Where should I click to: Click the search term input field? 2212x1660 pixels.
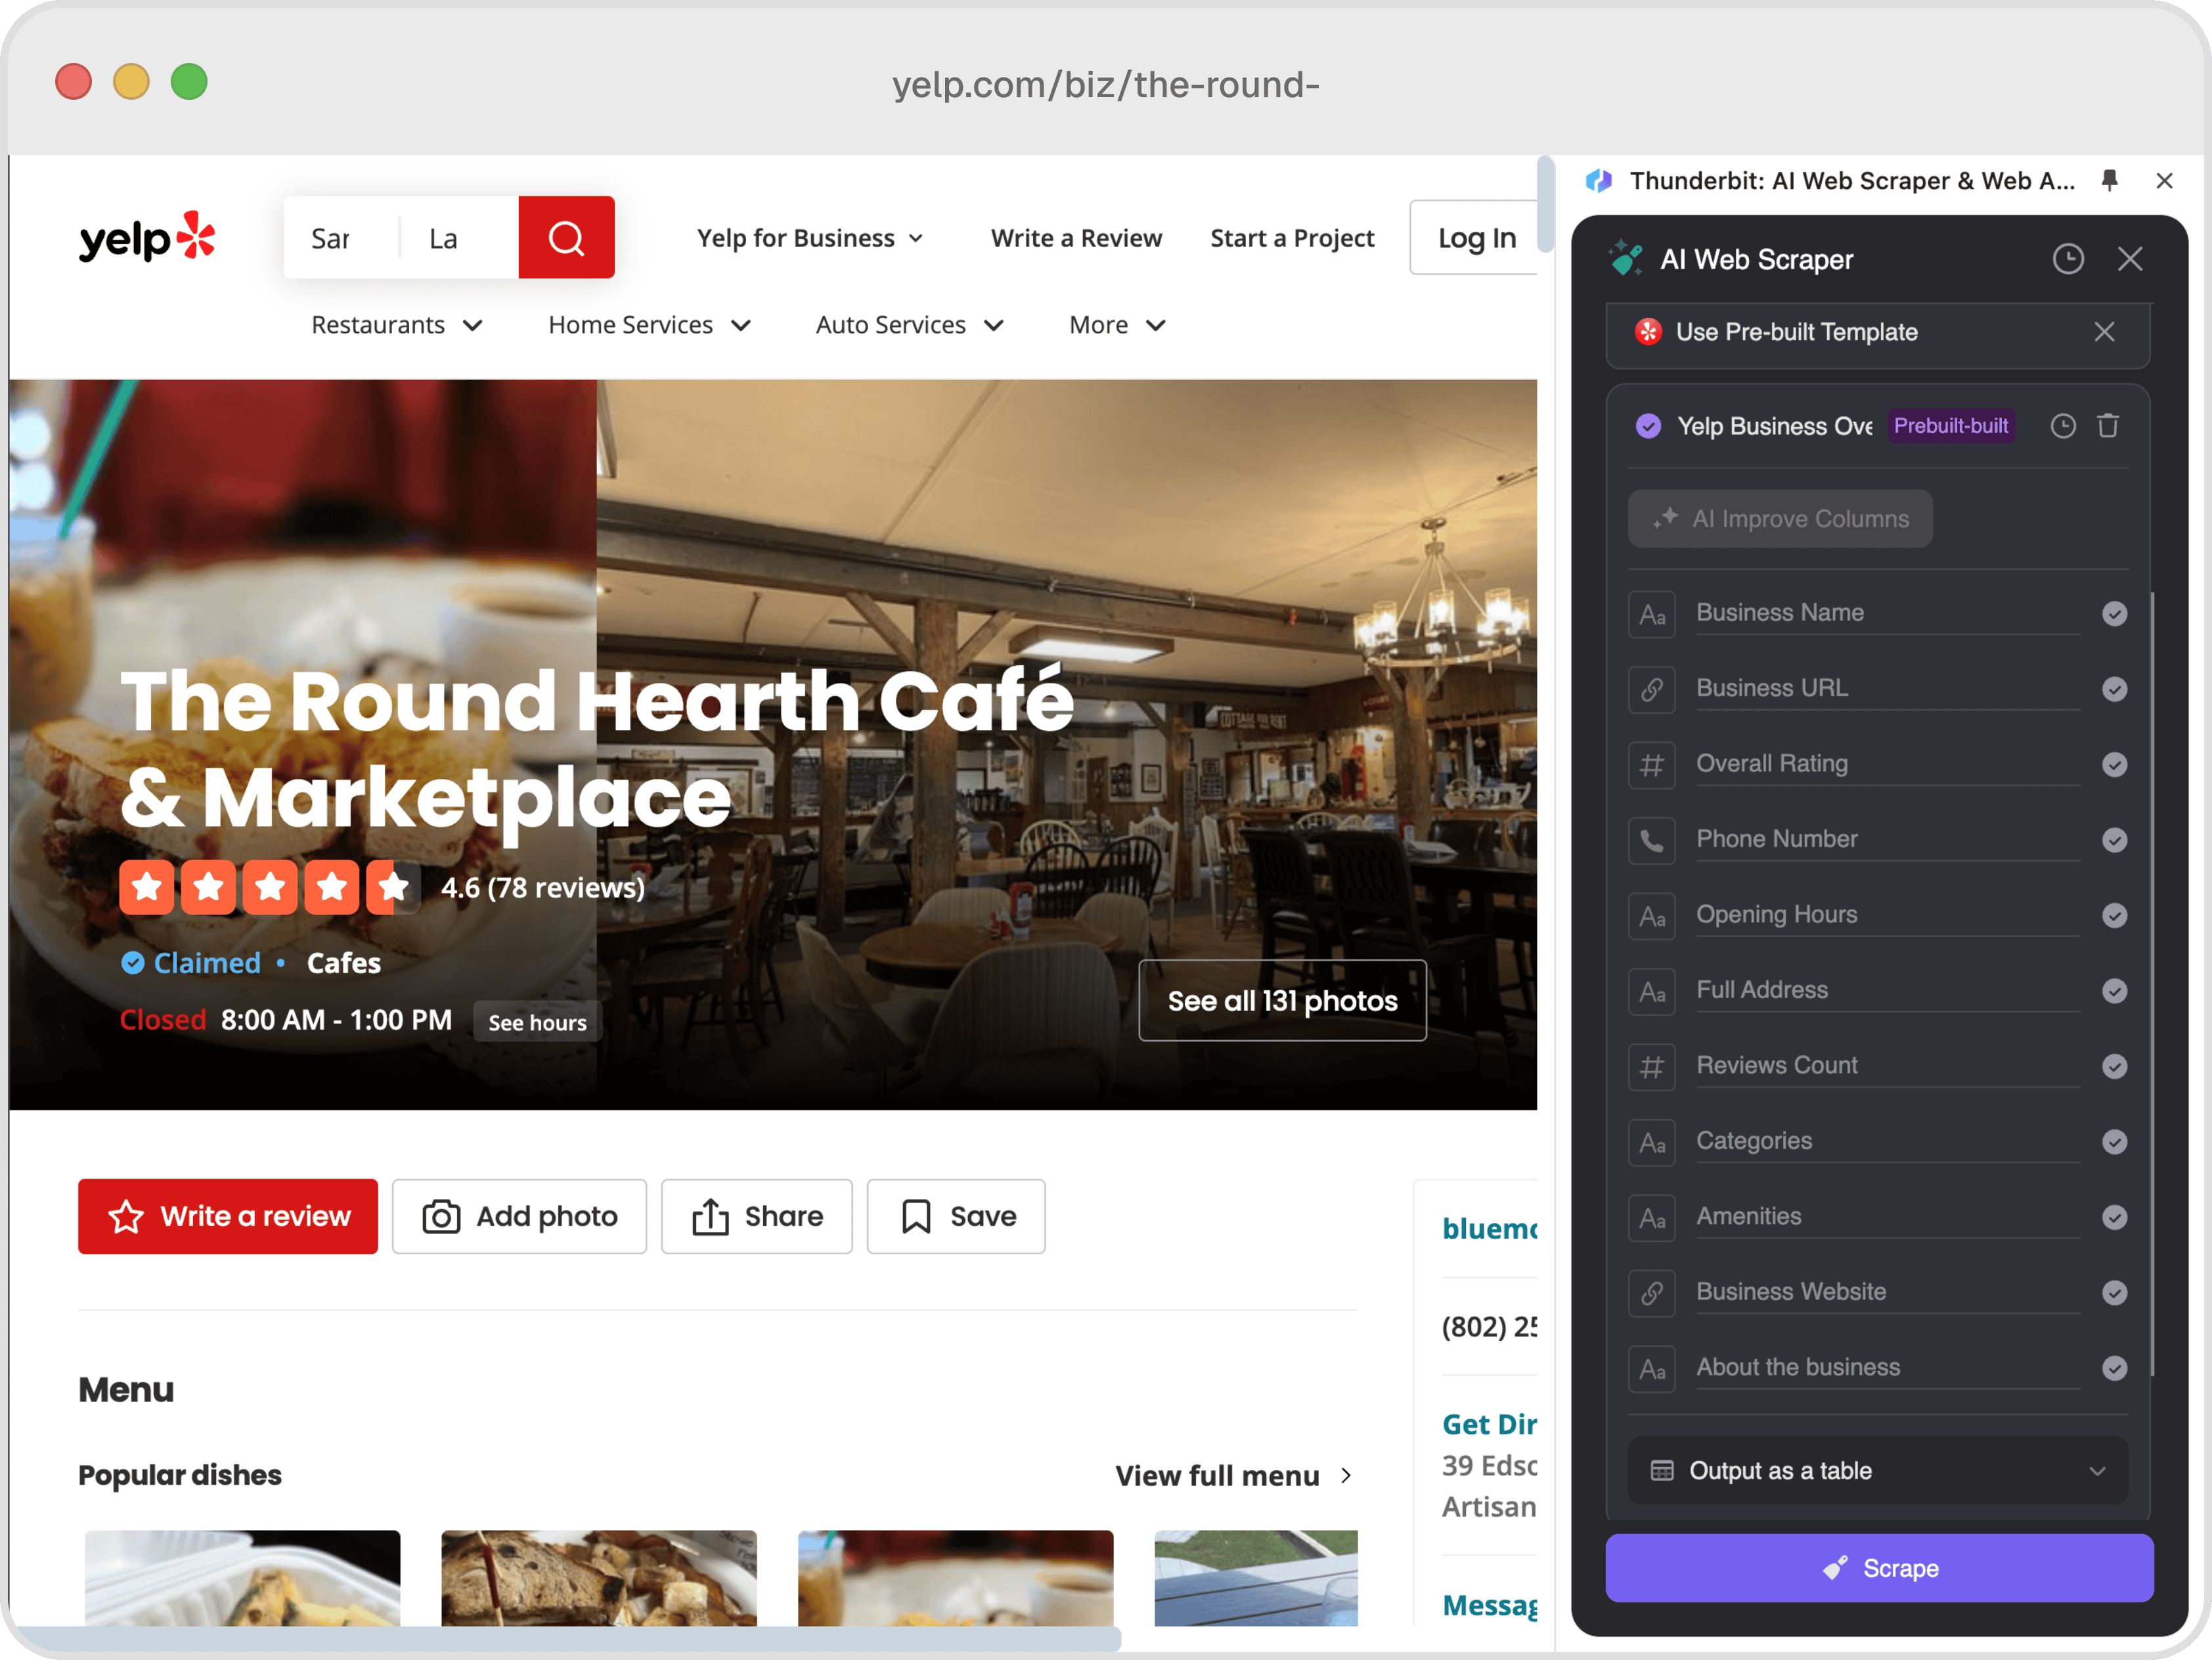point(342,238)
